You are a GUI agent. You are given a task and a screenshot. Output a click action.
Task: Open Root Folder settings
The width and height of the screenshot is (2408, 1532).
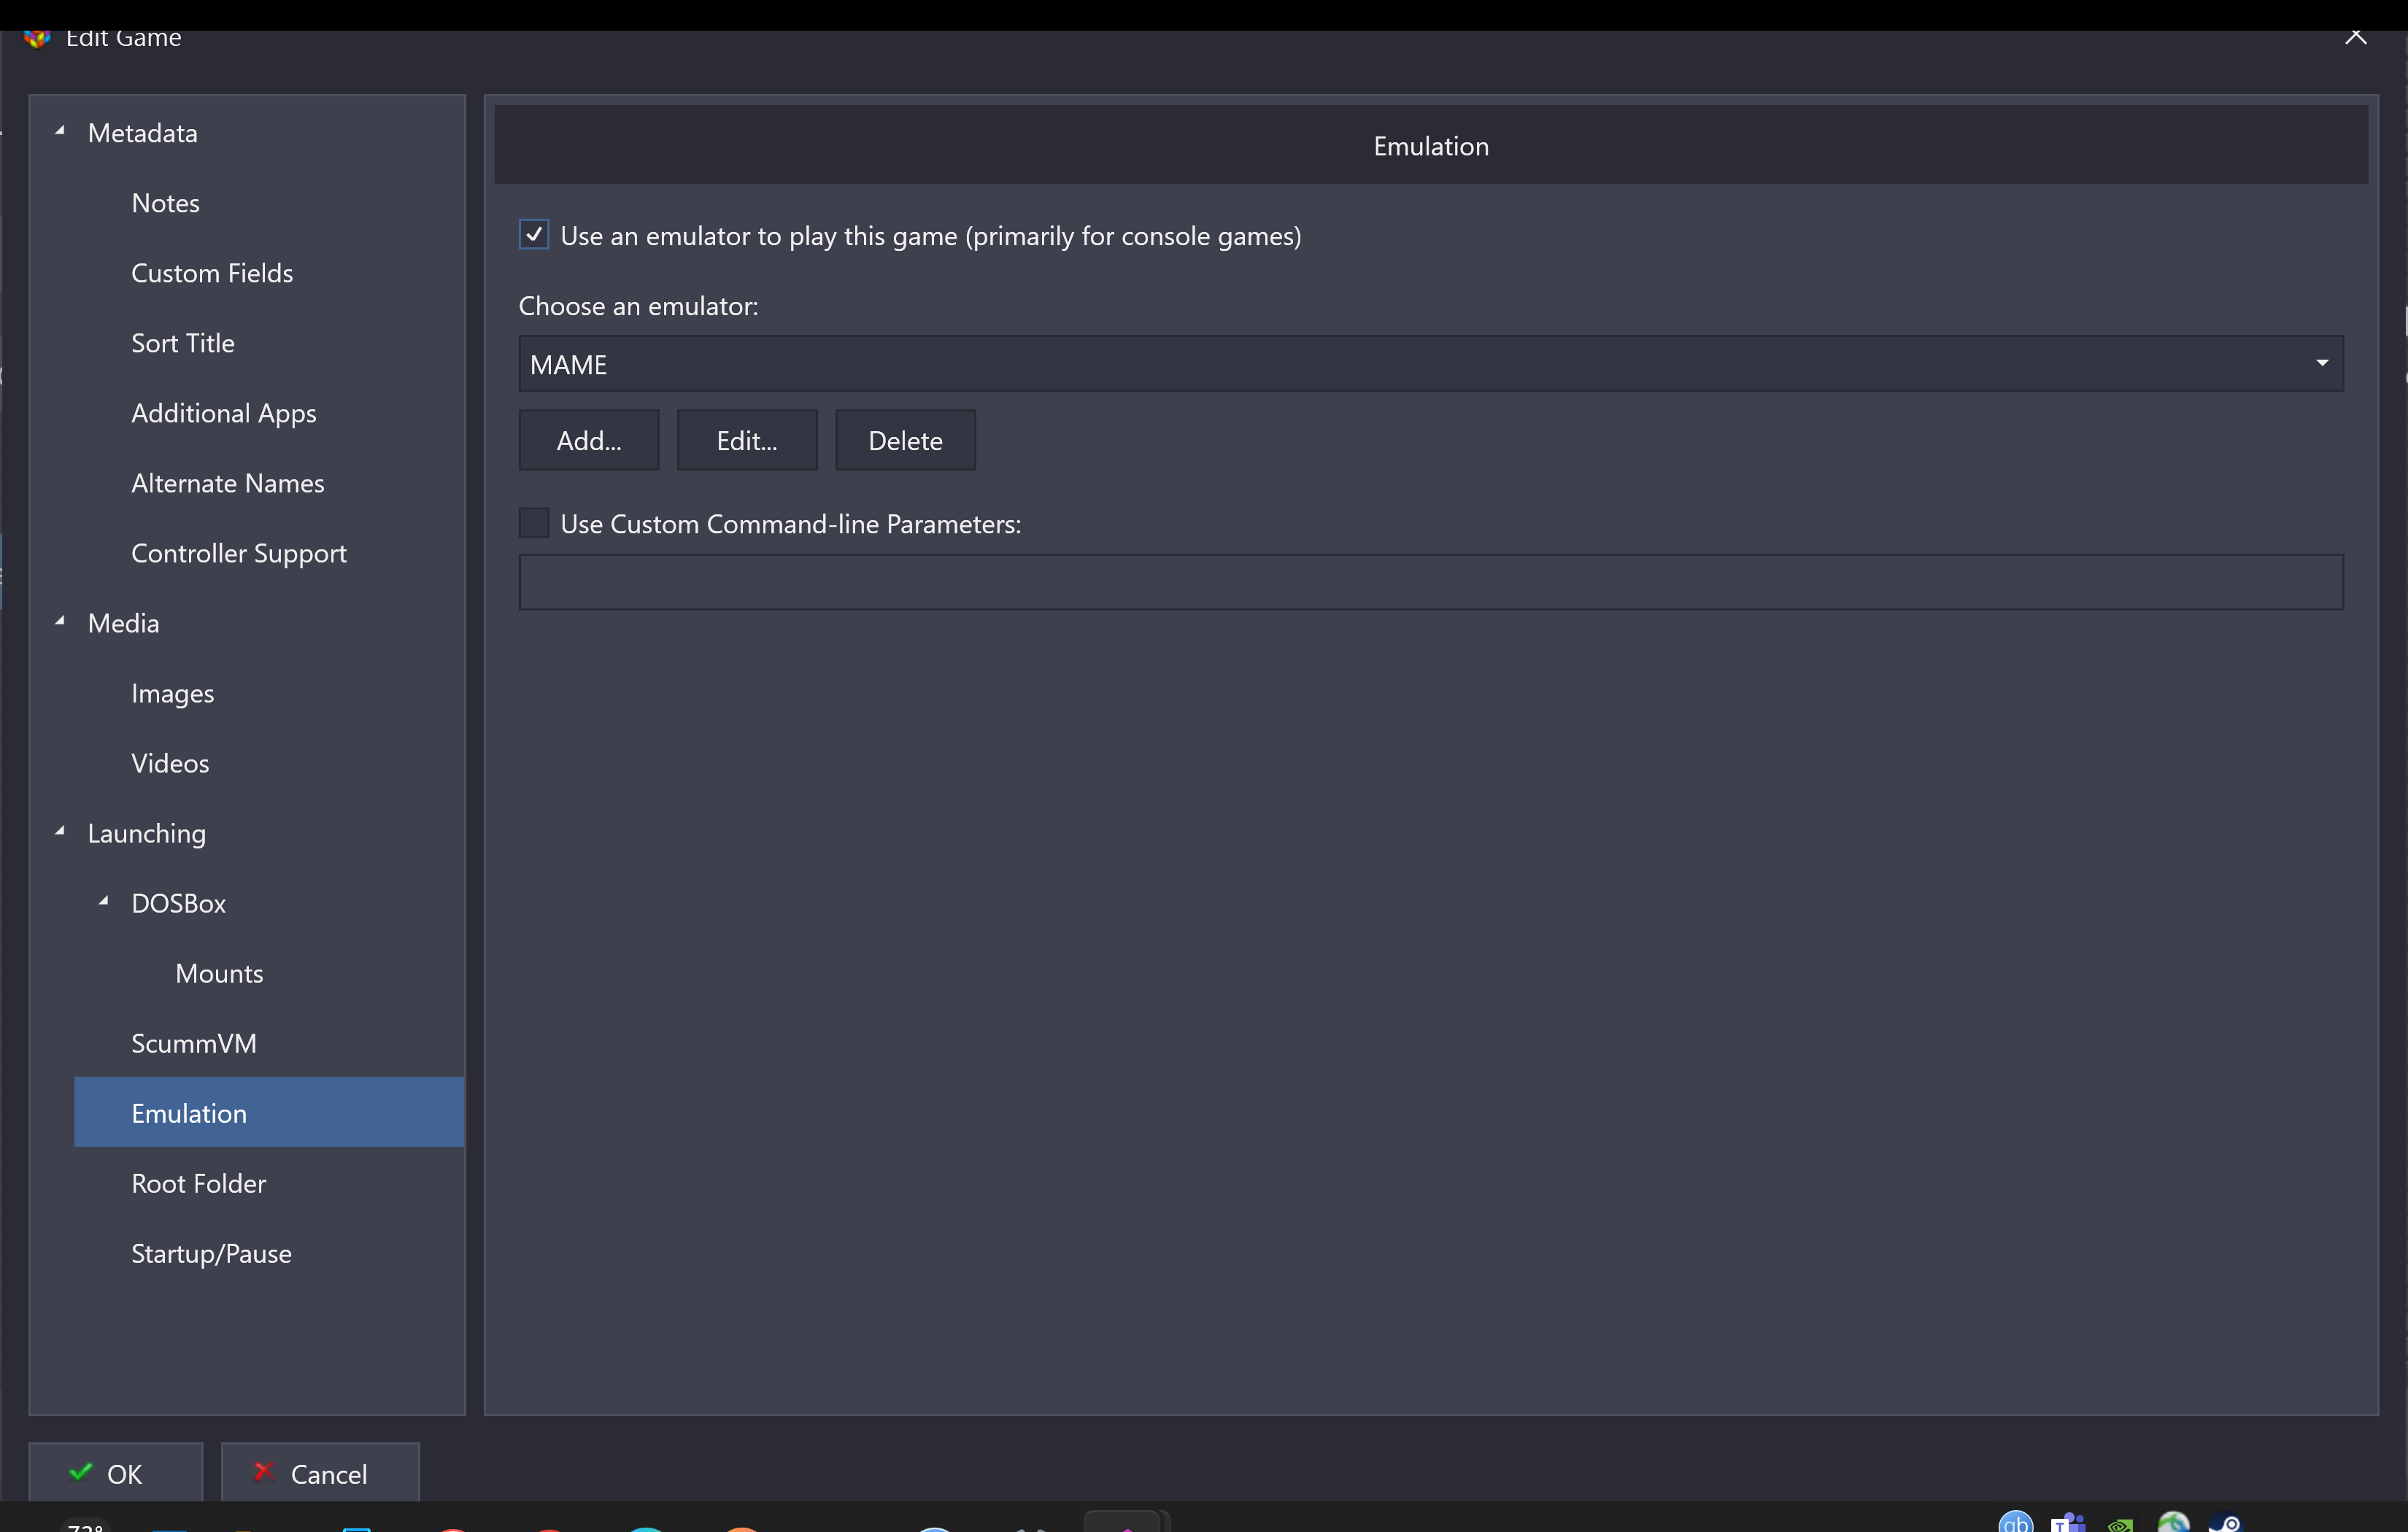coord(199,1183)
